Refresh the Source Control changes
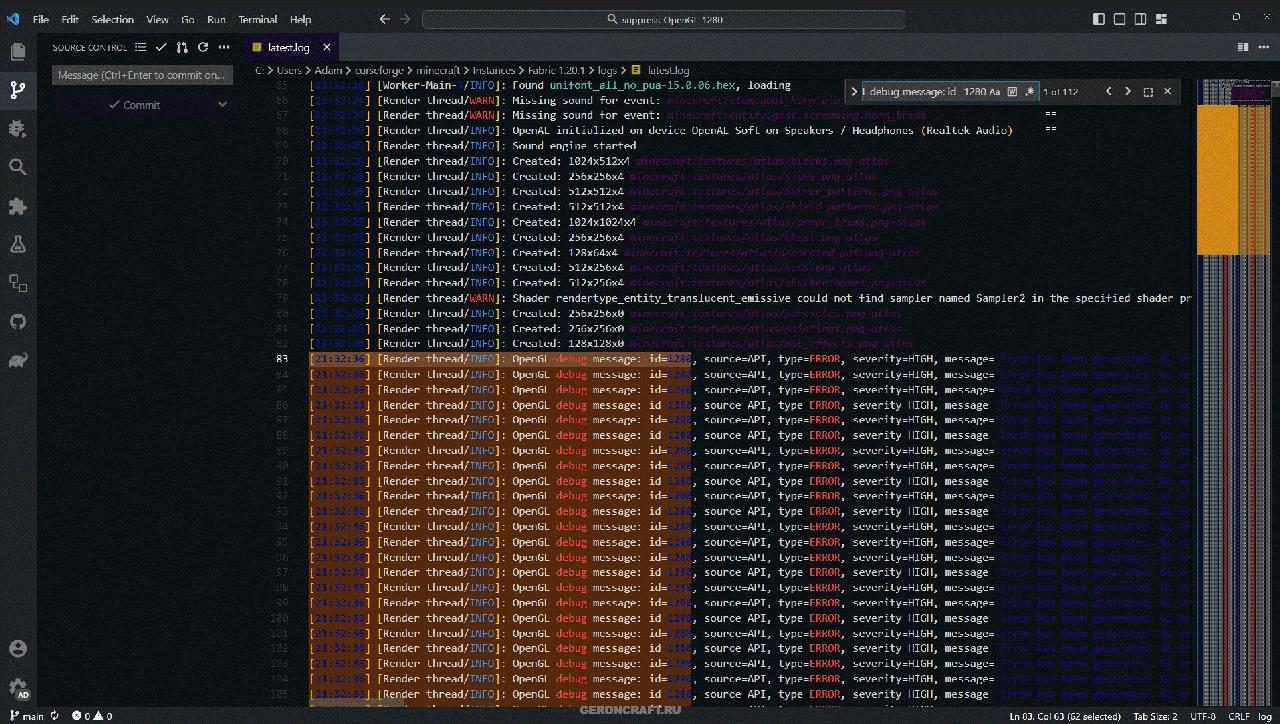 (203, 47)
